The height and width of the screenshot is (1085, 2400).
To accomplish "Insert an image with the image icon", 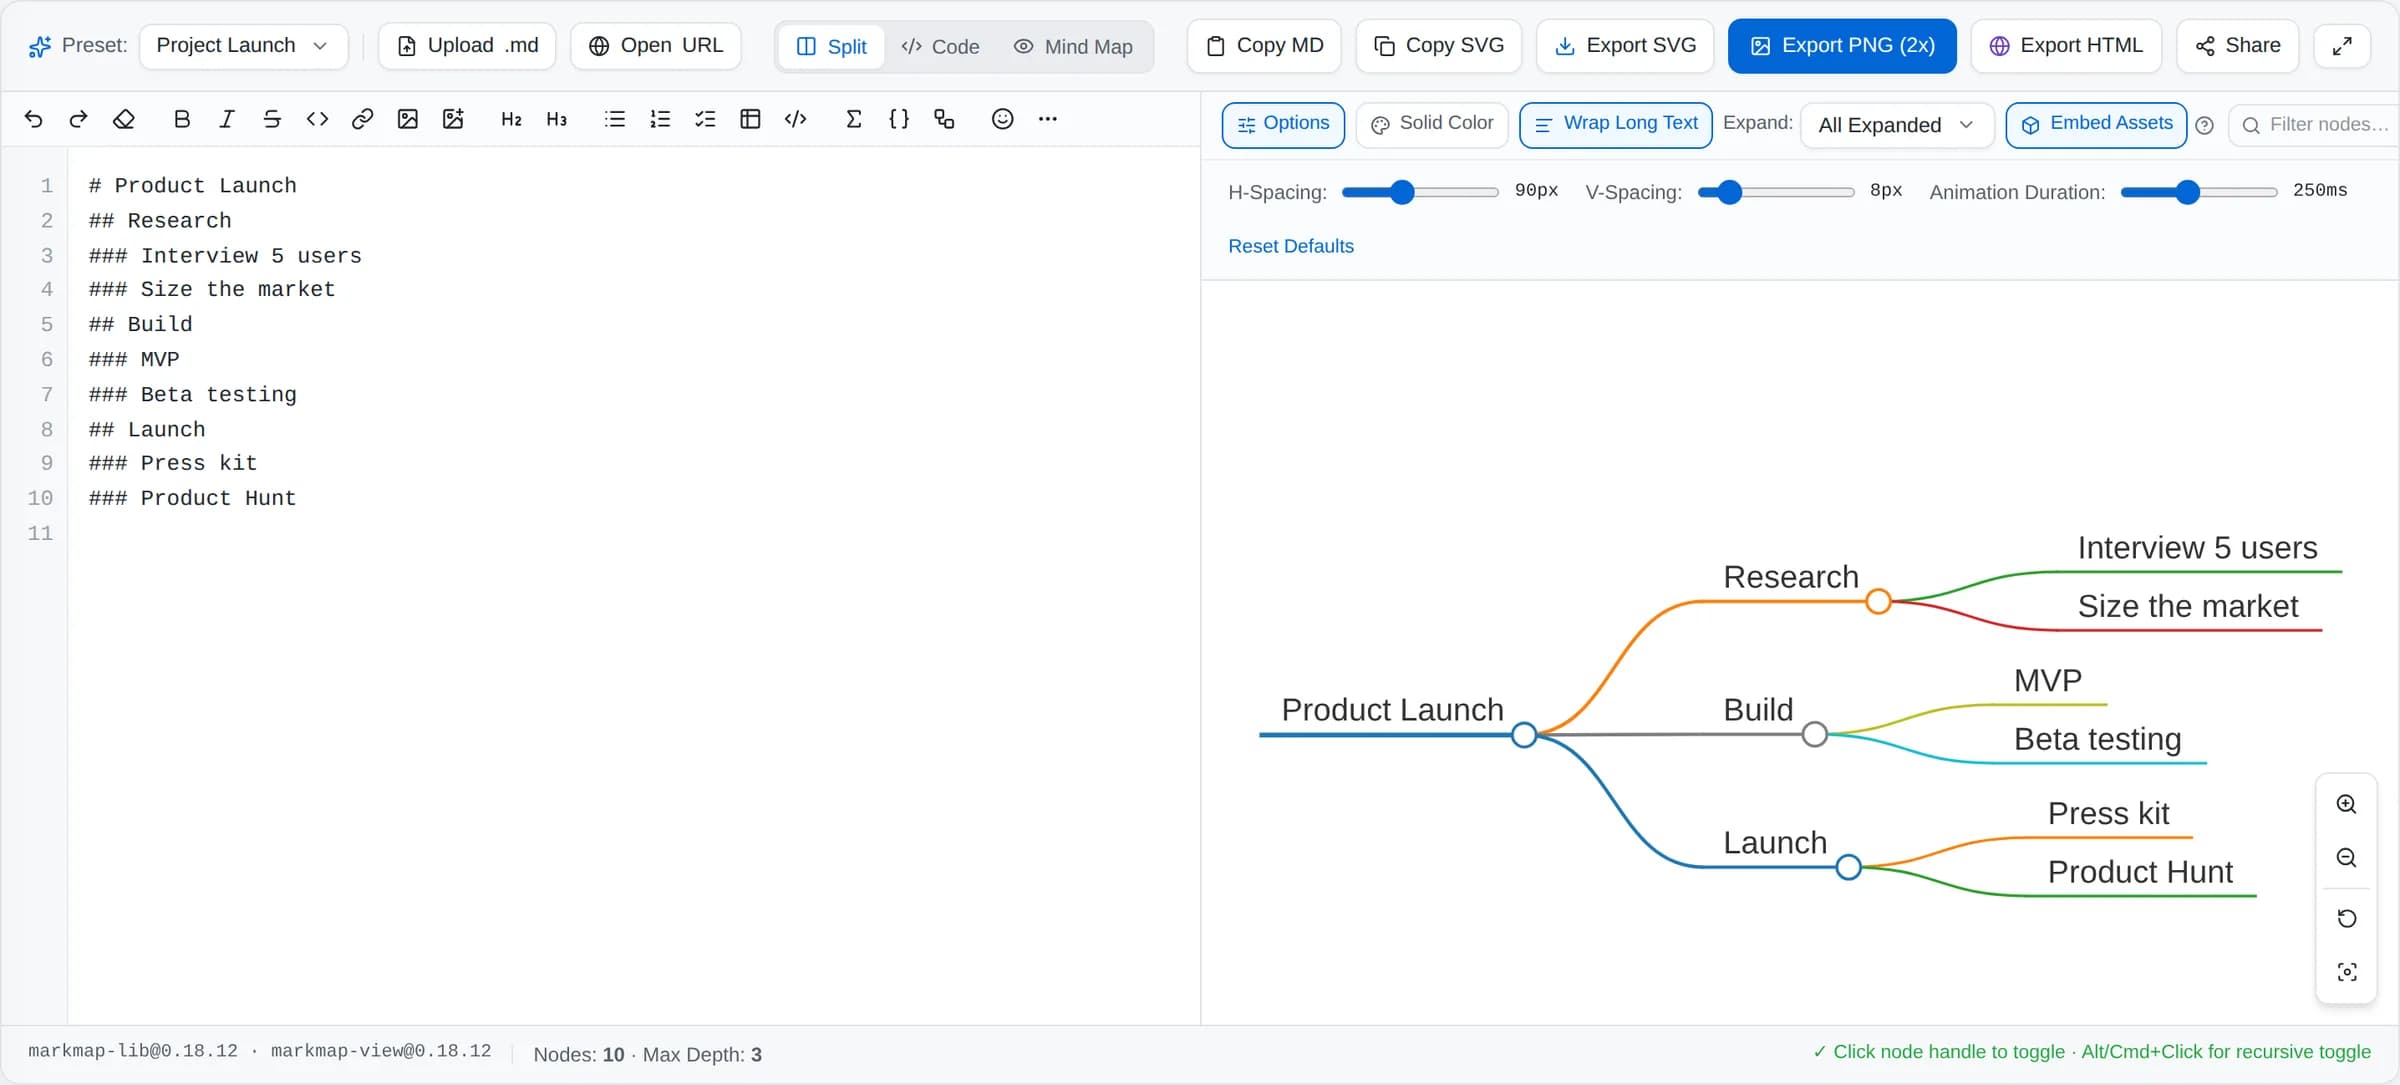I will [x=407, y=119].
